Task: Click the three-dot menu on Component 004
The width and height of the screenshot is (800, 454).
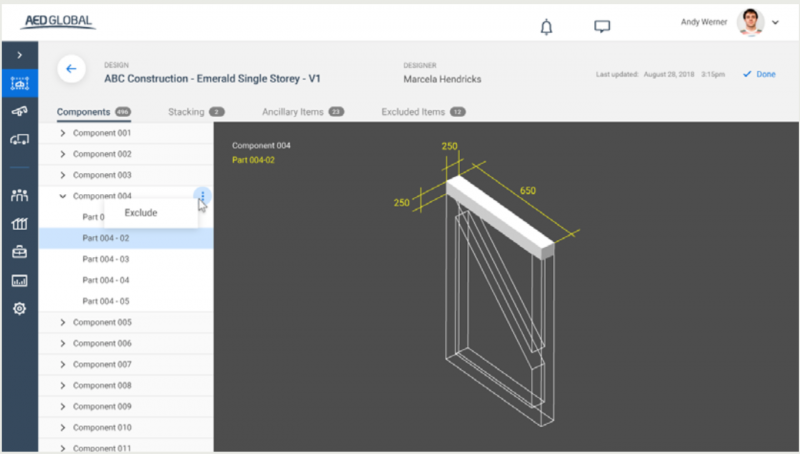Action: click(203, 196)
